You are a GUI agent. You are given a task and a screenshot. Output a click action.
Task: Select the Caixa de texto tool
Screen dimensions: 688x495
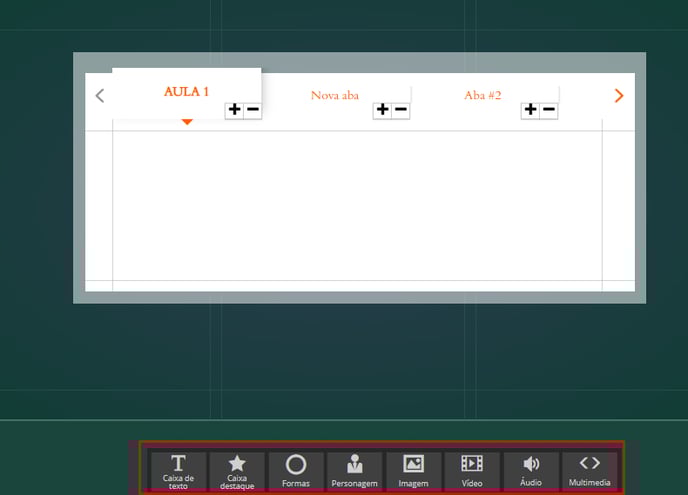tap(178, 471)
